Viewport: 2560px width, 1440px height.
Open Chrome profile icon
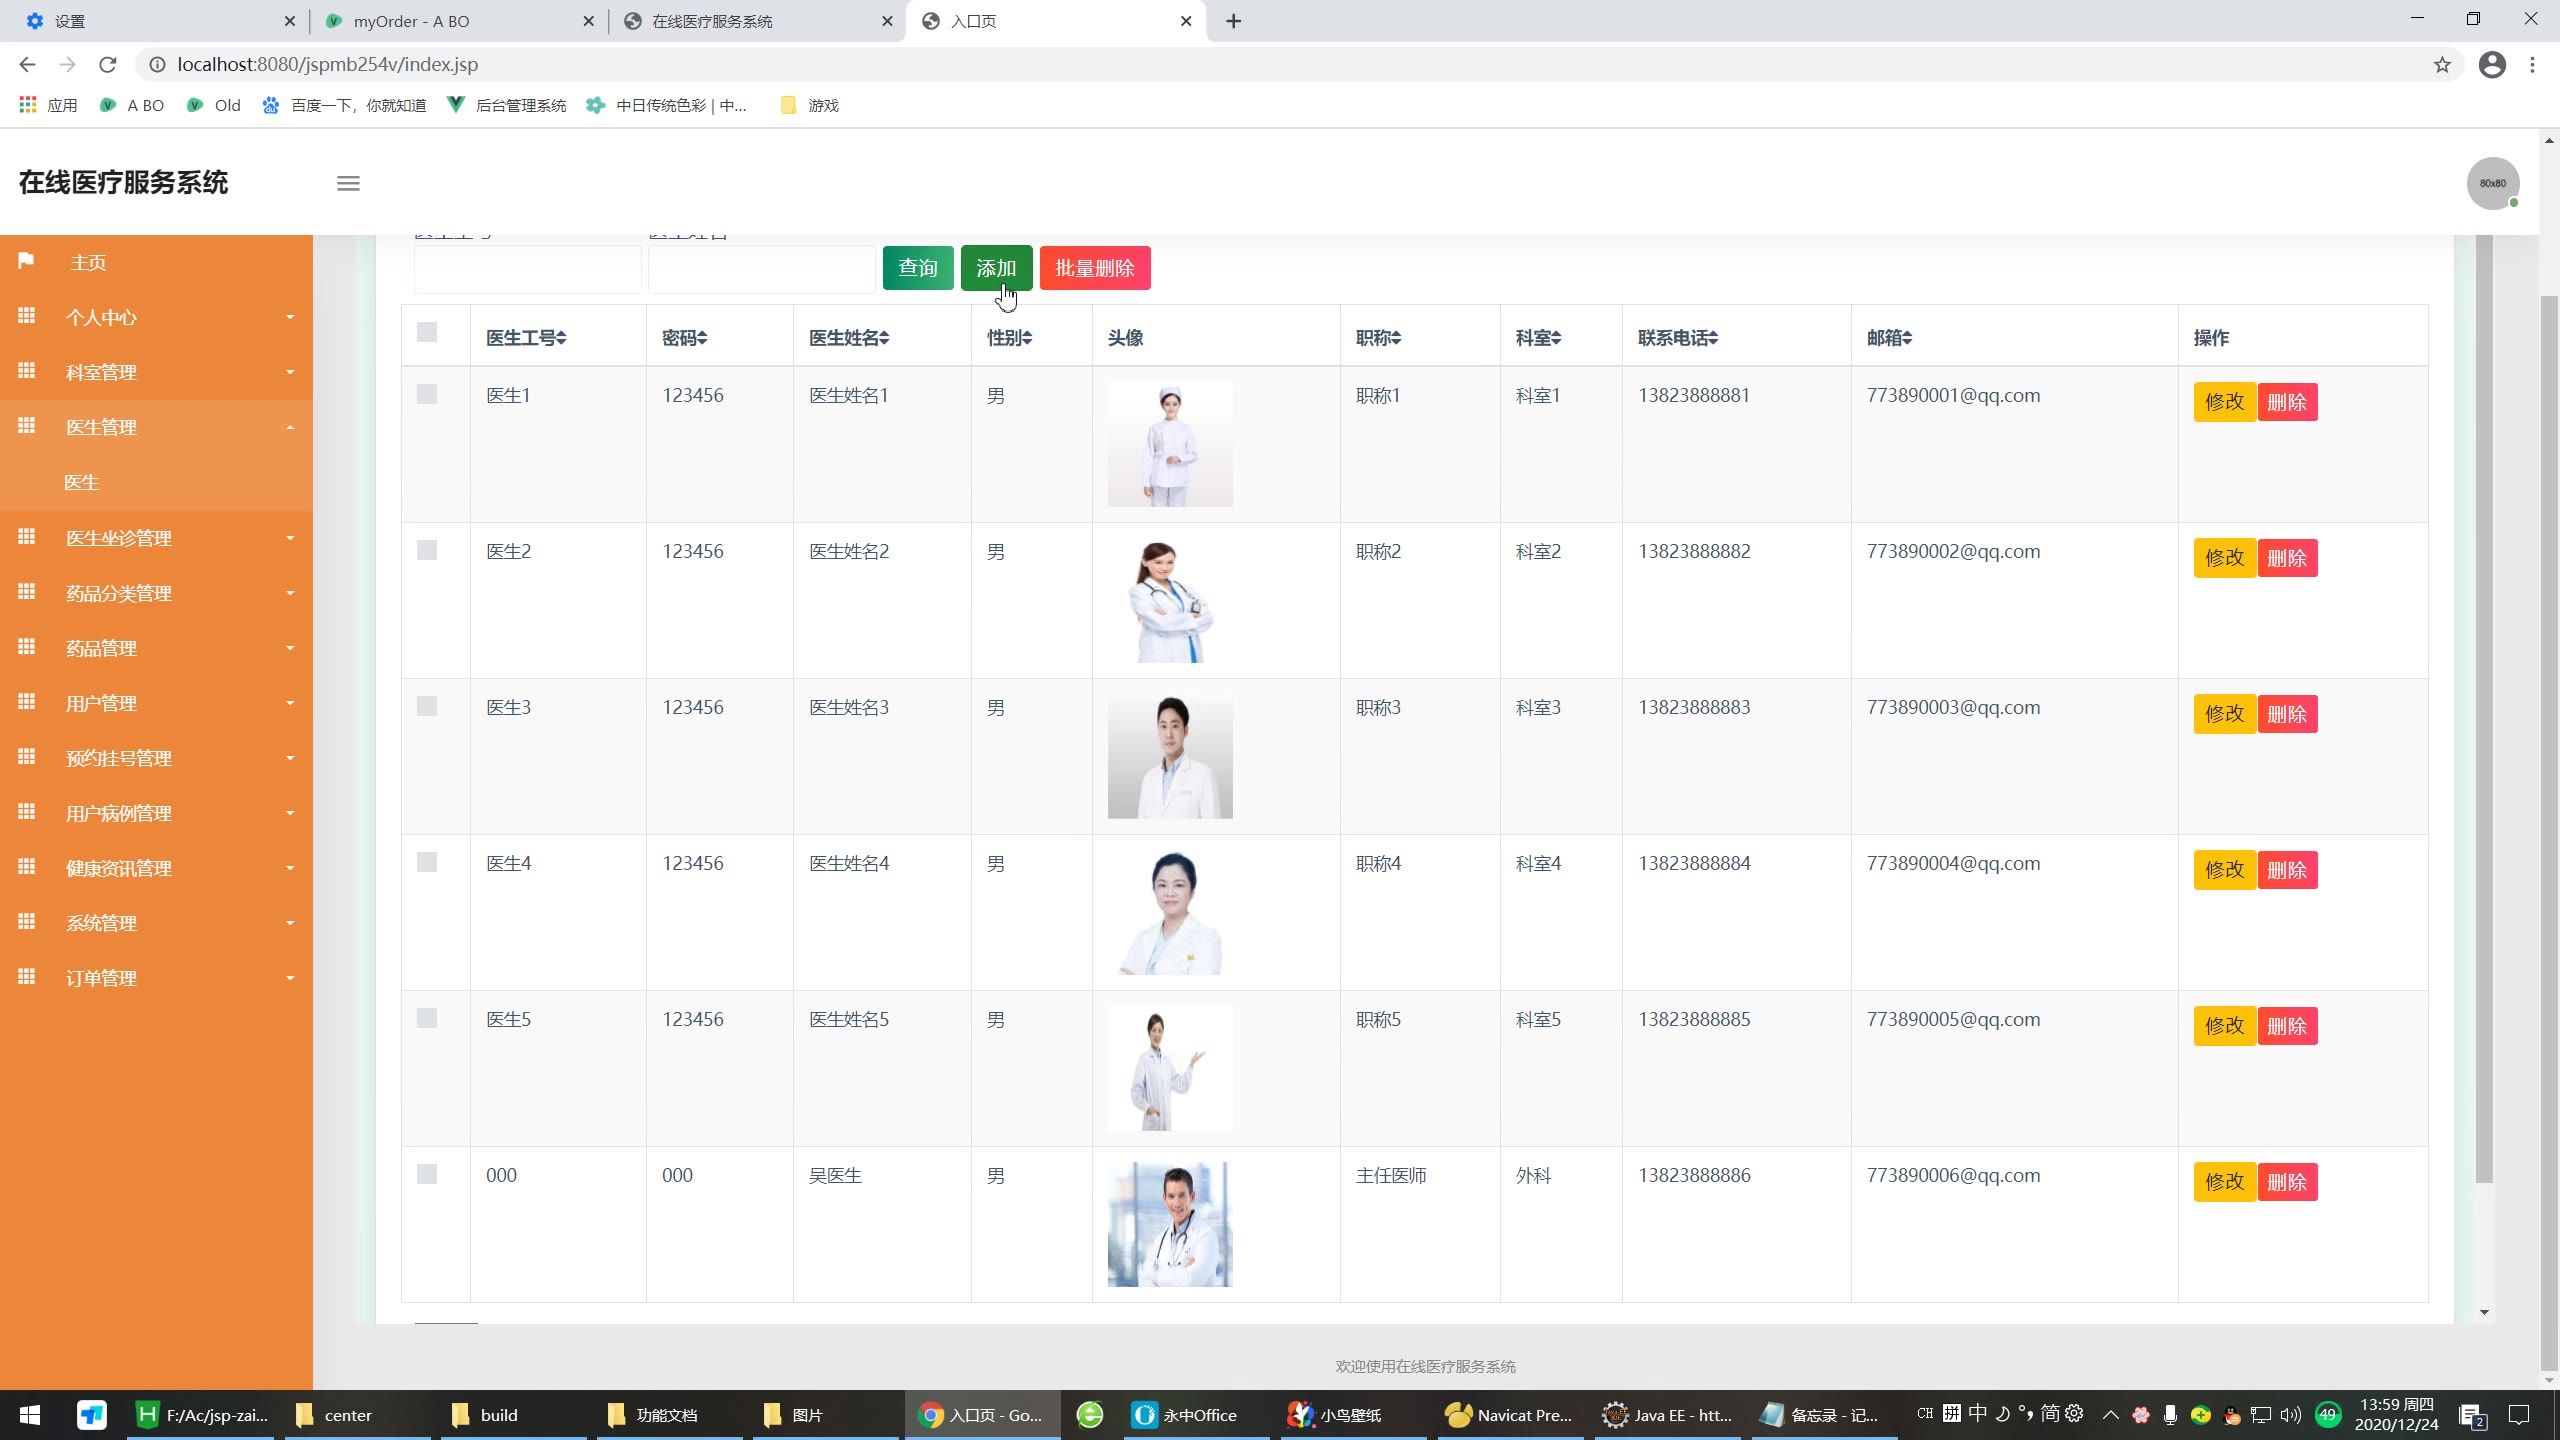pos(2492,65)
